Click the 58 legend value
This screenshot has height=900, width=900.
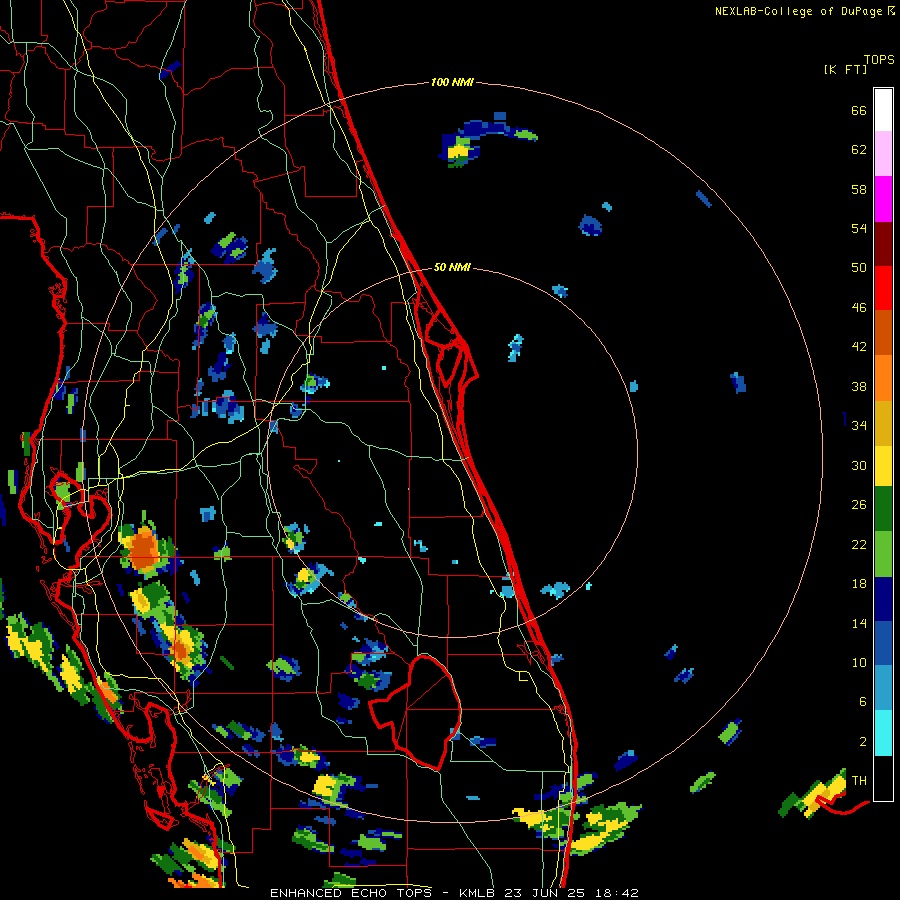[x=859, y=190]
